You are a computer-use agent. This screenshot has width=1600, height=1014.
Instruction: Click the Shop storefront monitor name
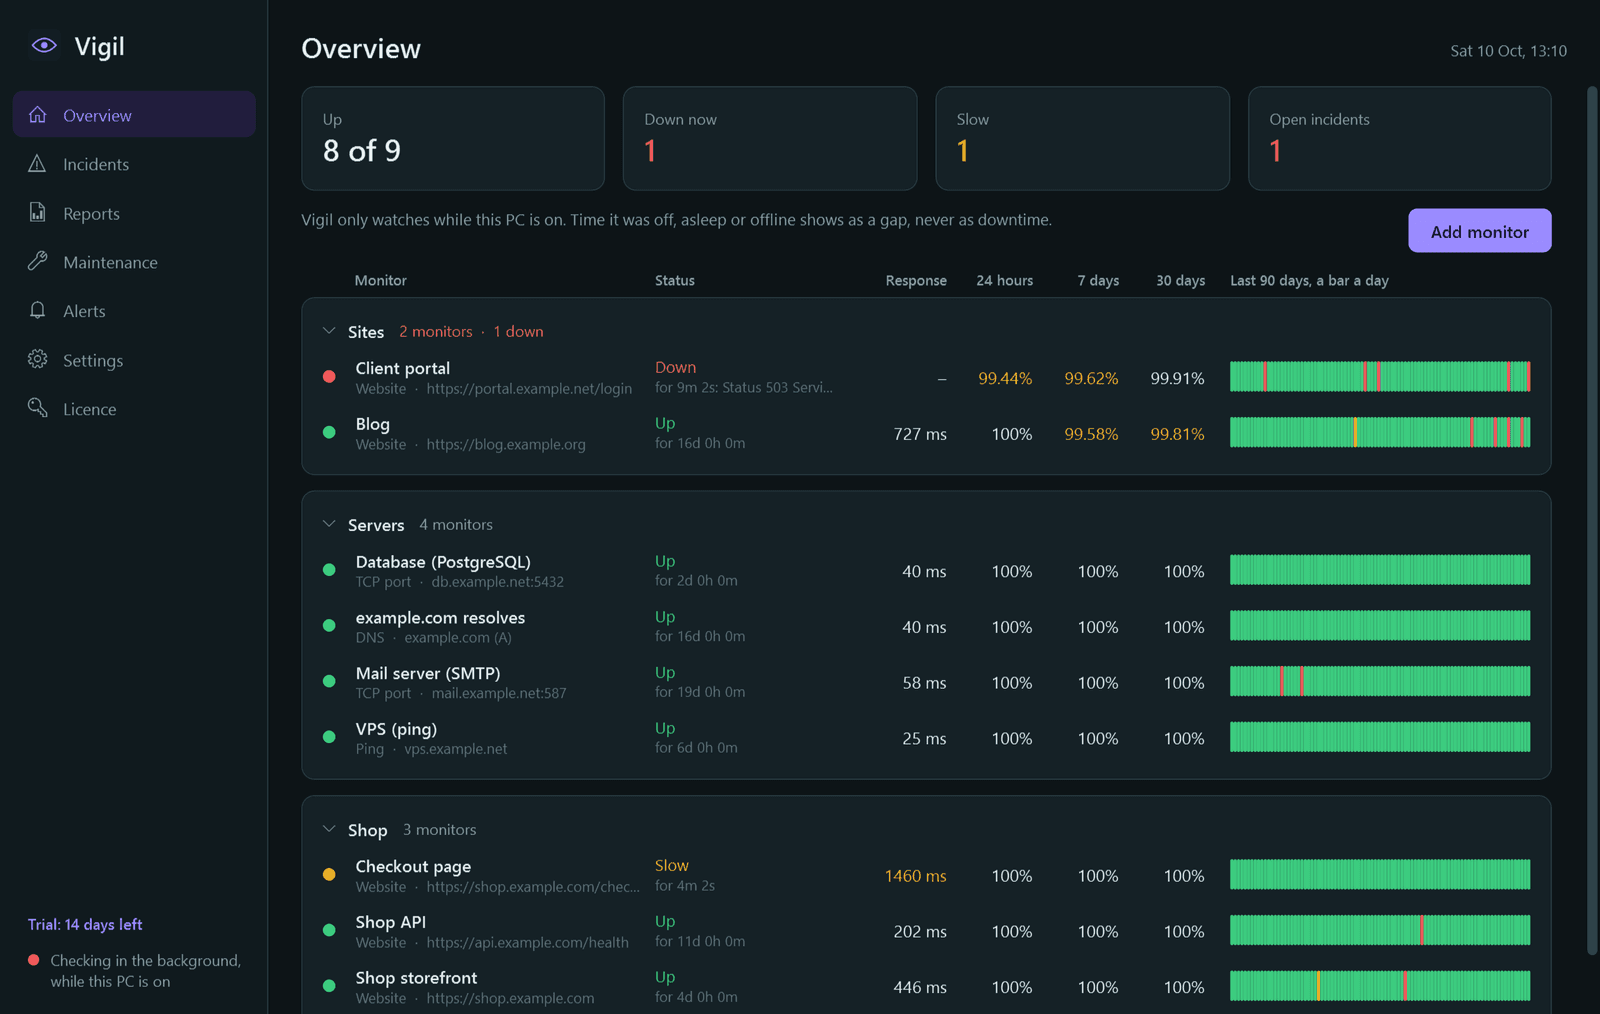(x=416, y=978)
